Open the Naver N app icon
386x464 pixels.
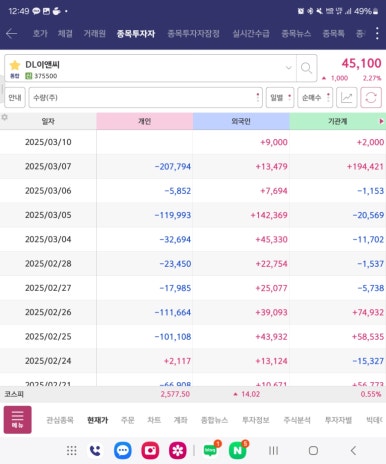pos(238,450)
